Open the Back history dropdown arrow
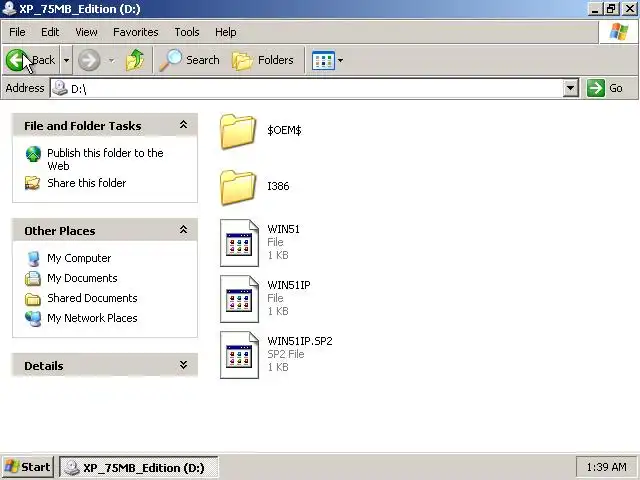The height and width of the screenshot is (480, 640). (66, 60)
